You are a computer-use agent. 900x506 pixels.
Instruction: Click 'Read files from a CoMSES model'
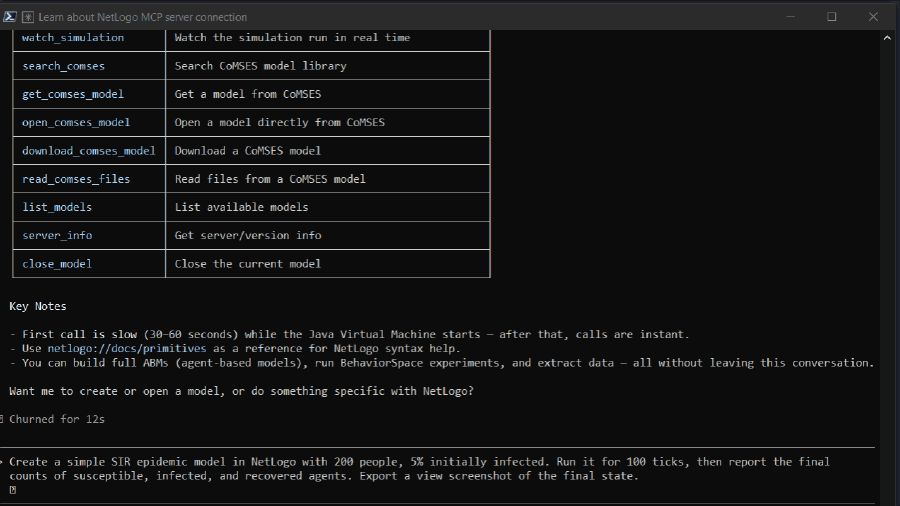(x=270, y=179)
